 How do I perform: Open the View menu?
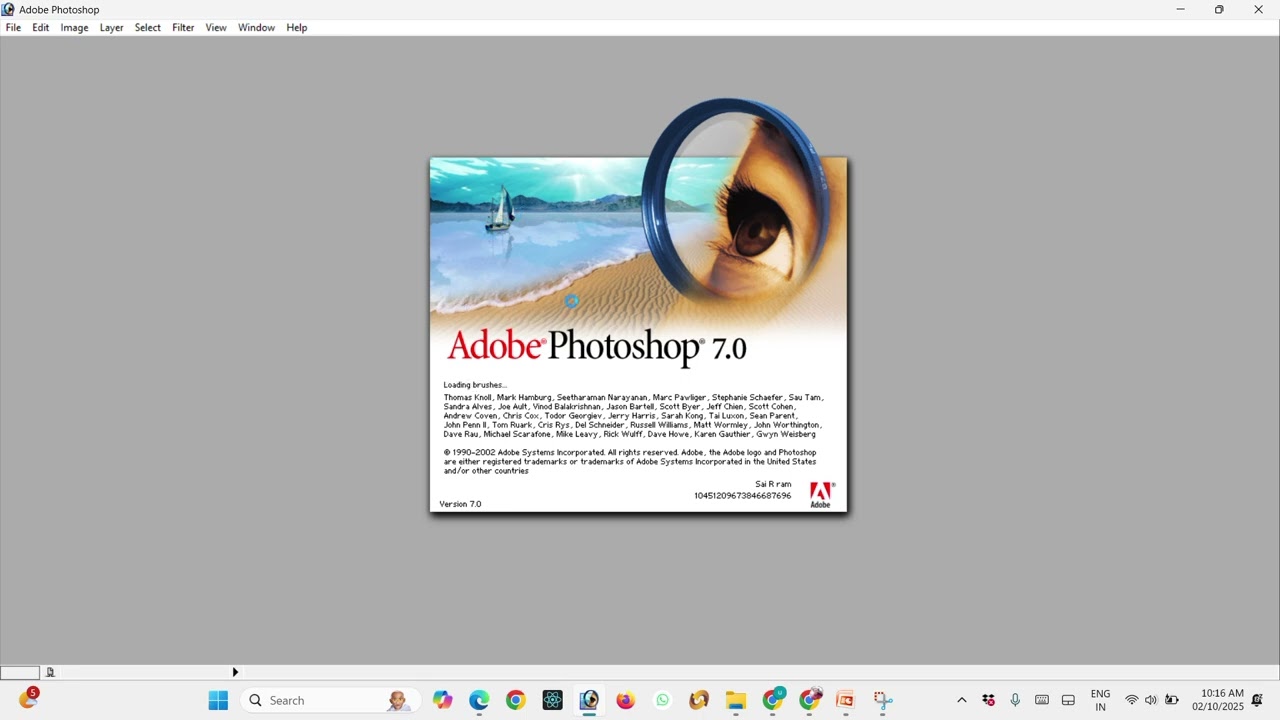pos(216,27)
